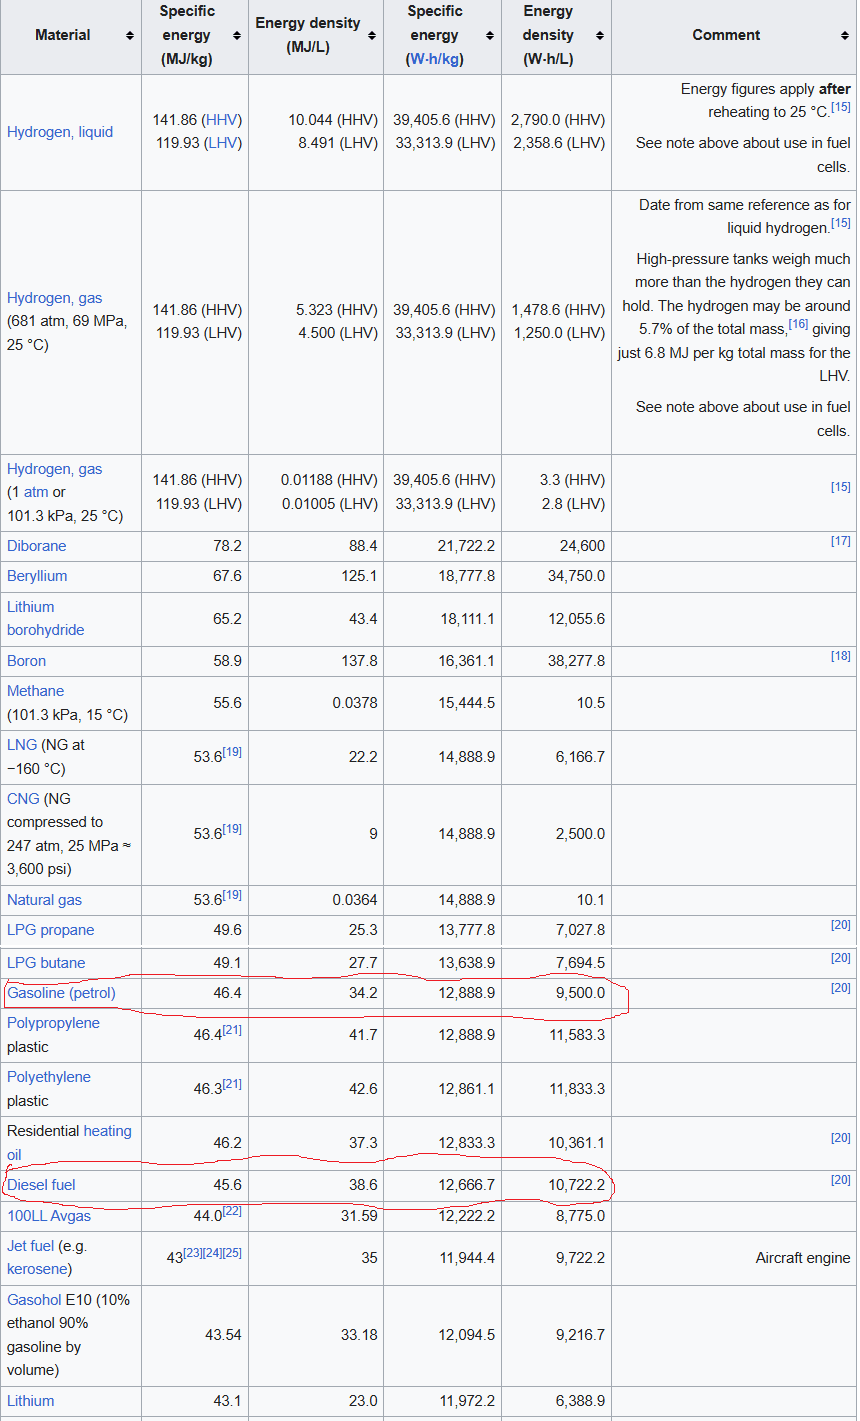Open the W·h/kg unit link in header

pyautogui.click(x=436, y=59)
